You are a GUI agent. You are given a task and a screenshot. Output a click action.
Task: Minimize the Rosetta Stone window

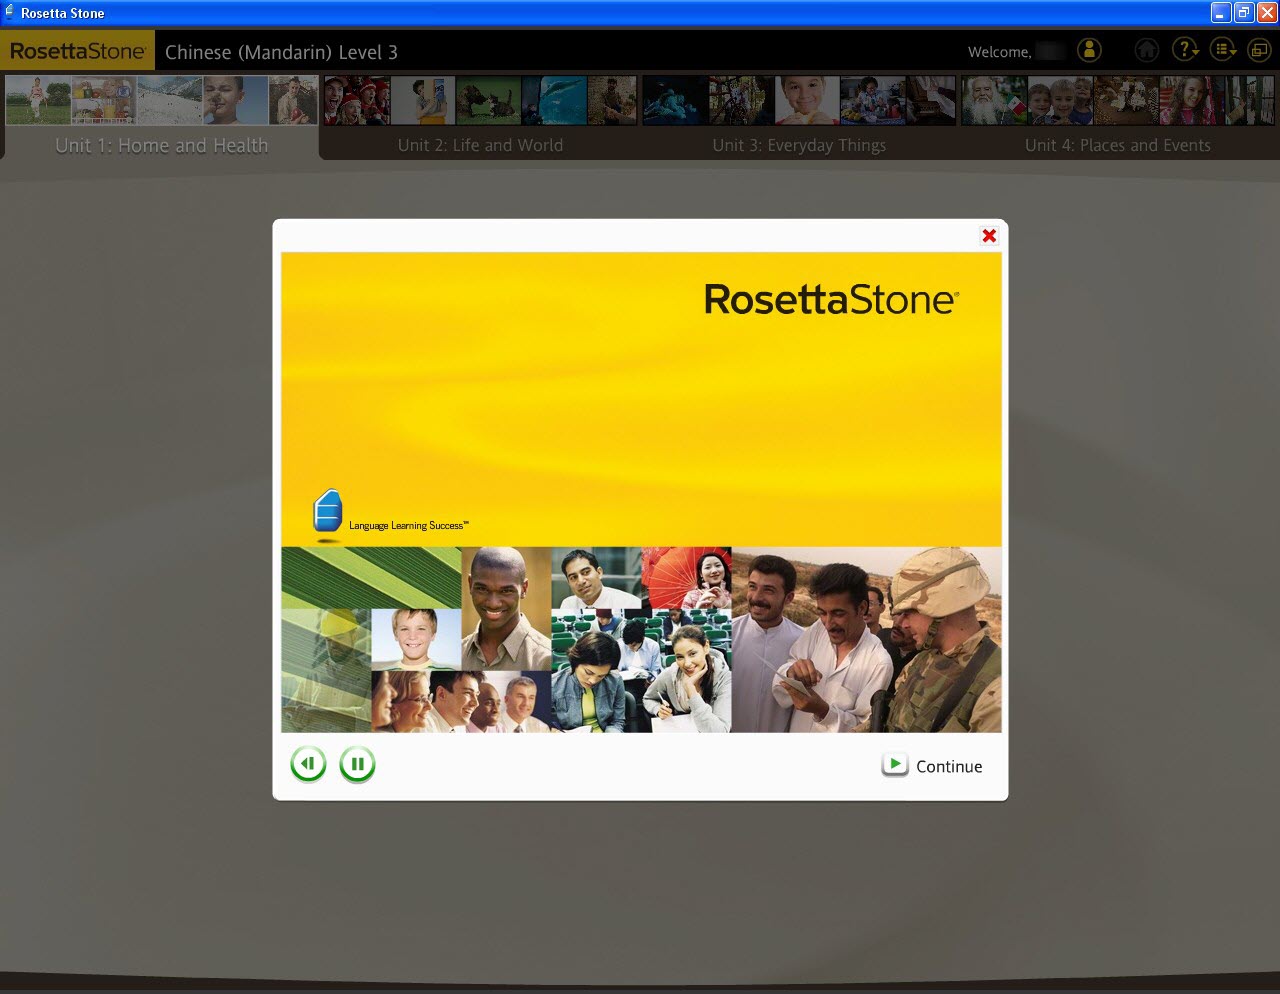(x=1221, y=12)
